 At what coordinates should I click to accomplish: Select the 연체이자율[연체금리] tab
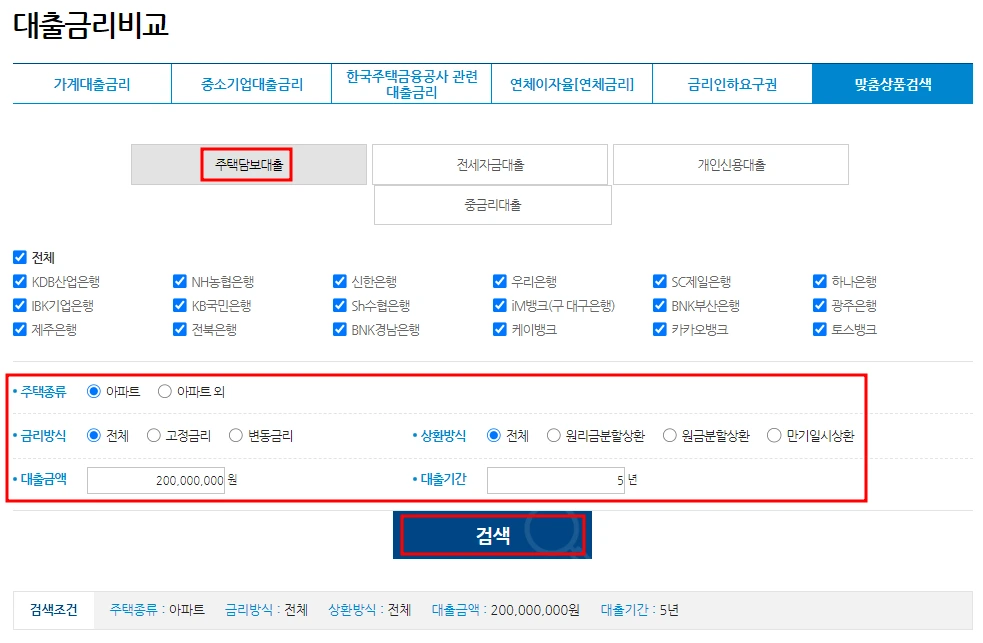click(x=571, y=84)
